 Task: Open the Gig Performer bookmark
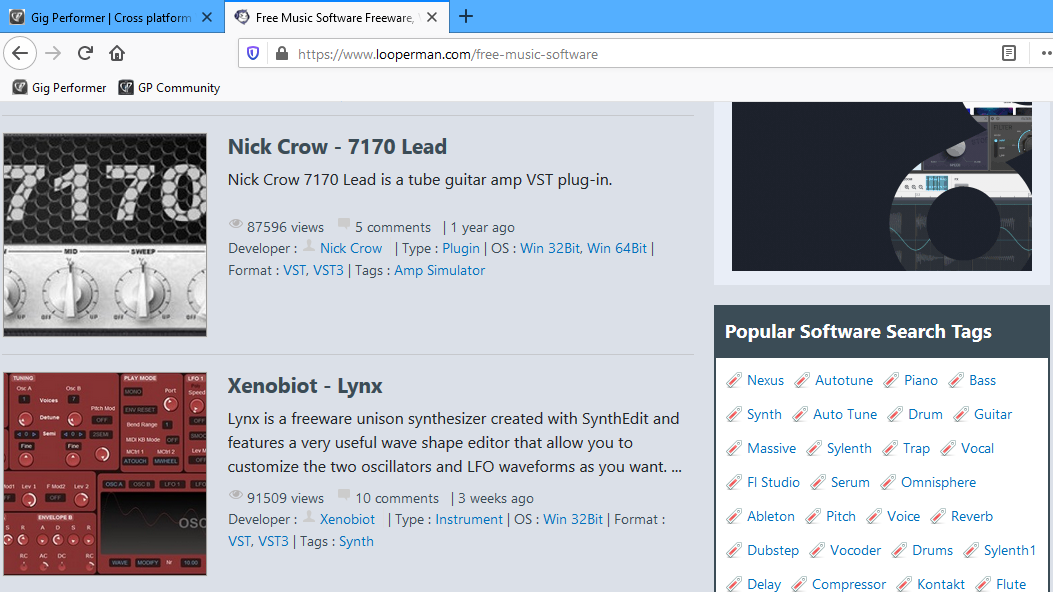(x=60, y=88)
